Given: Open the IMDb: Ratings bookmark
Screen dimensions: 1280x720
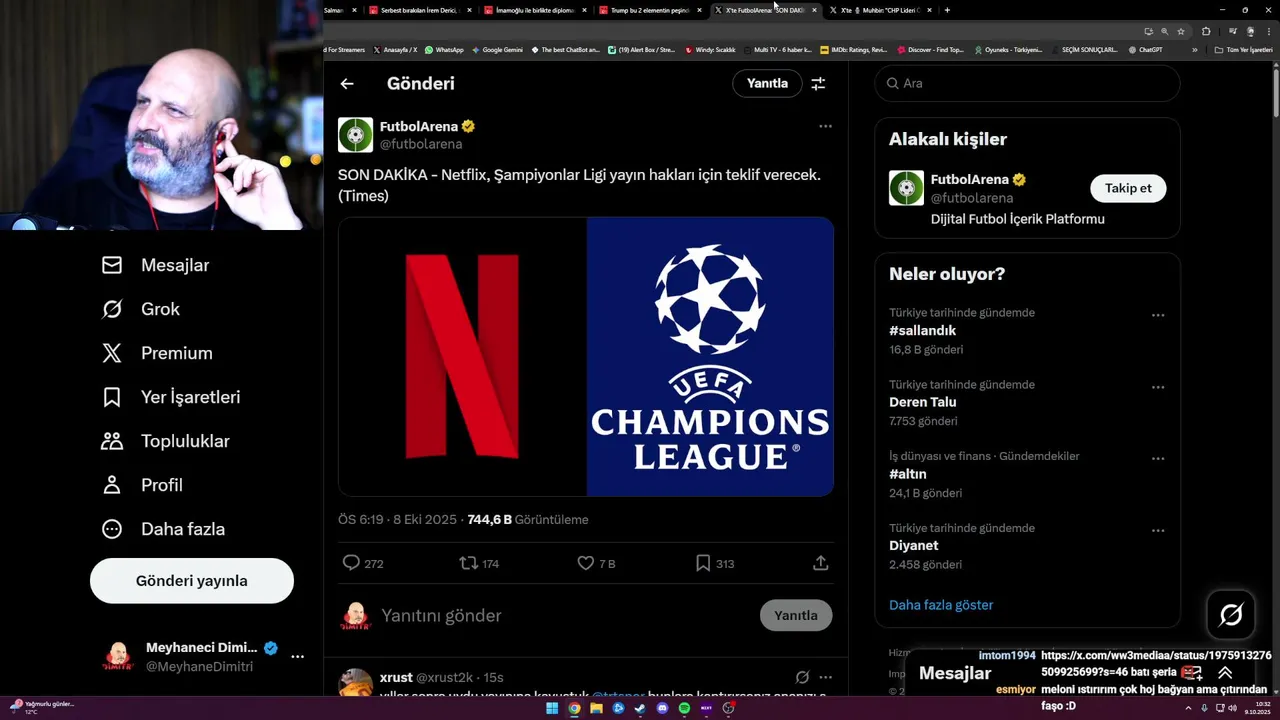Looking at the screenshot, I should [853, 50].
